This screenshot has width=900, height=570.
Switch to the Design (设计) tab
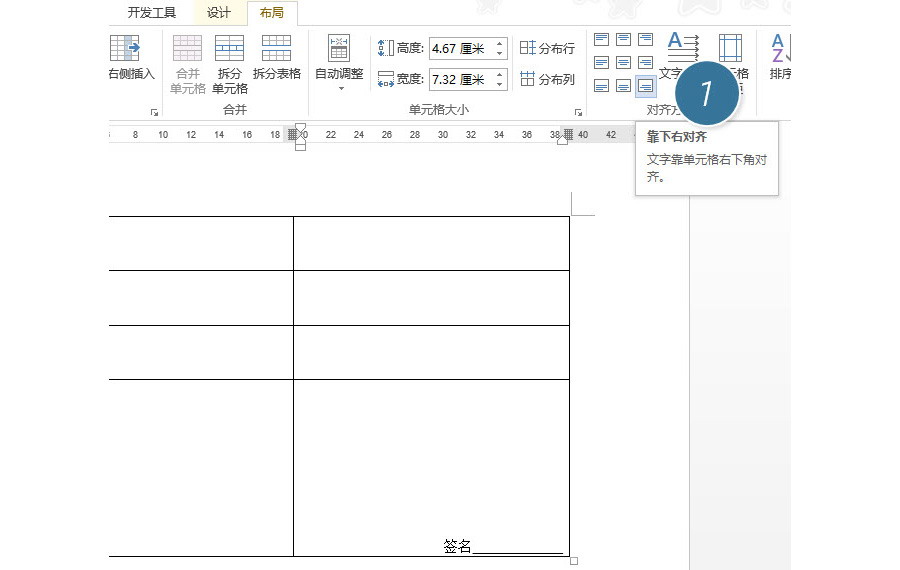point(219,13)
